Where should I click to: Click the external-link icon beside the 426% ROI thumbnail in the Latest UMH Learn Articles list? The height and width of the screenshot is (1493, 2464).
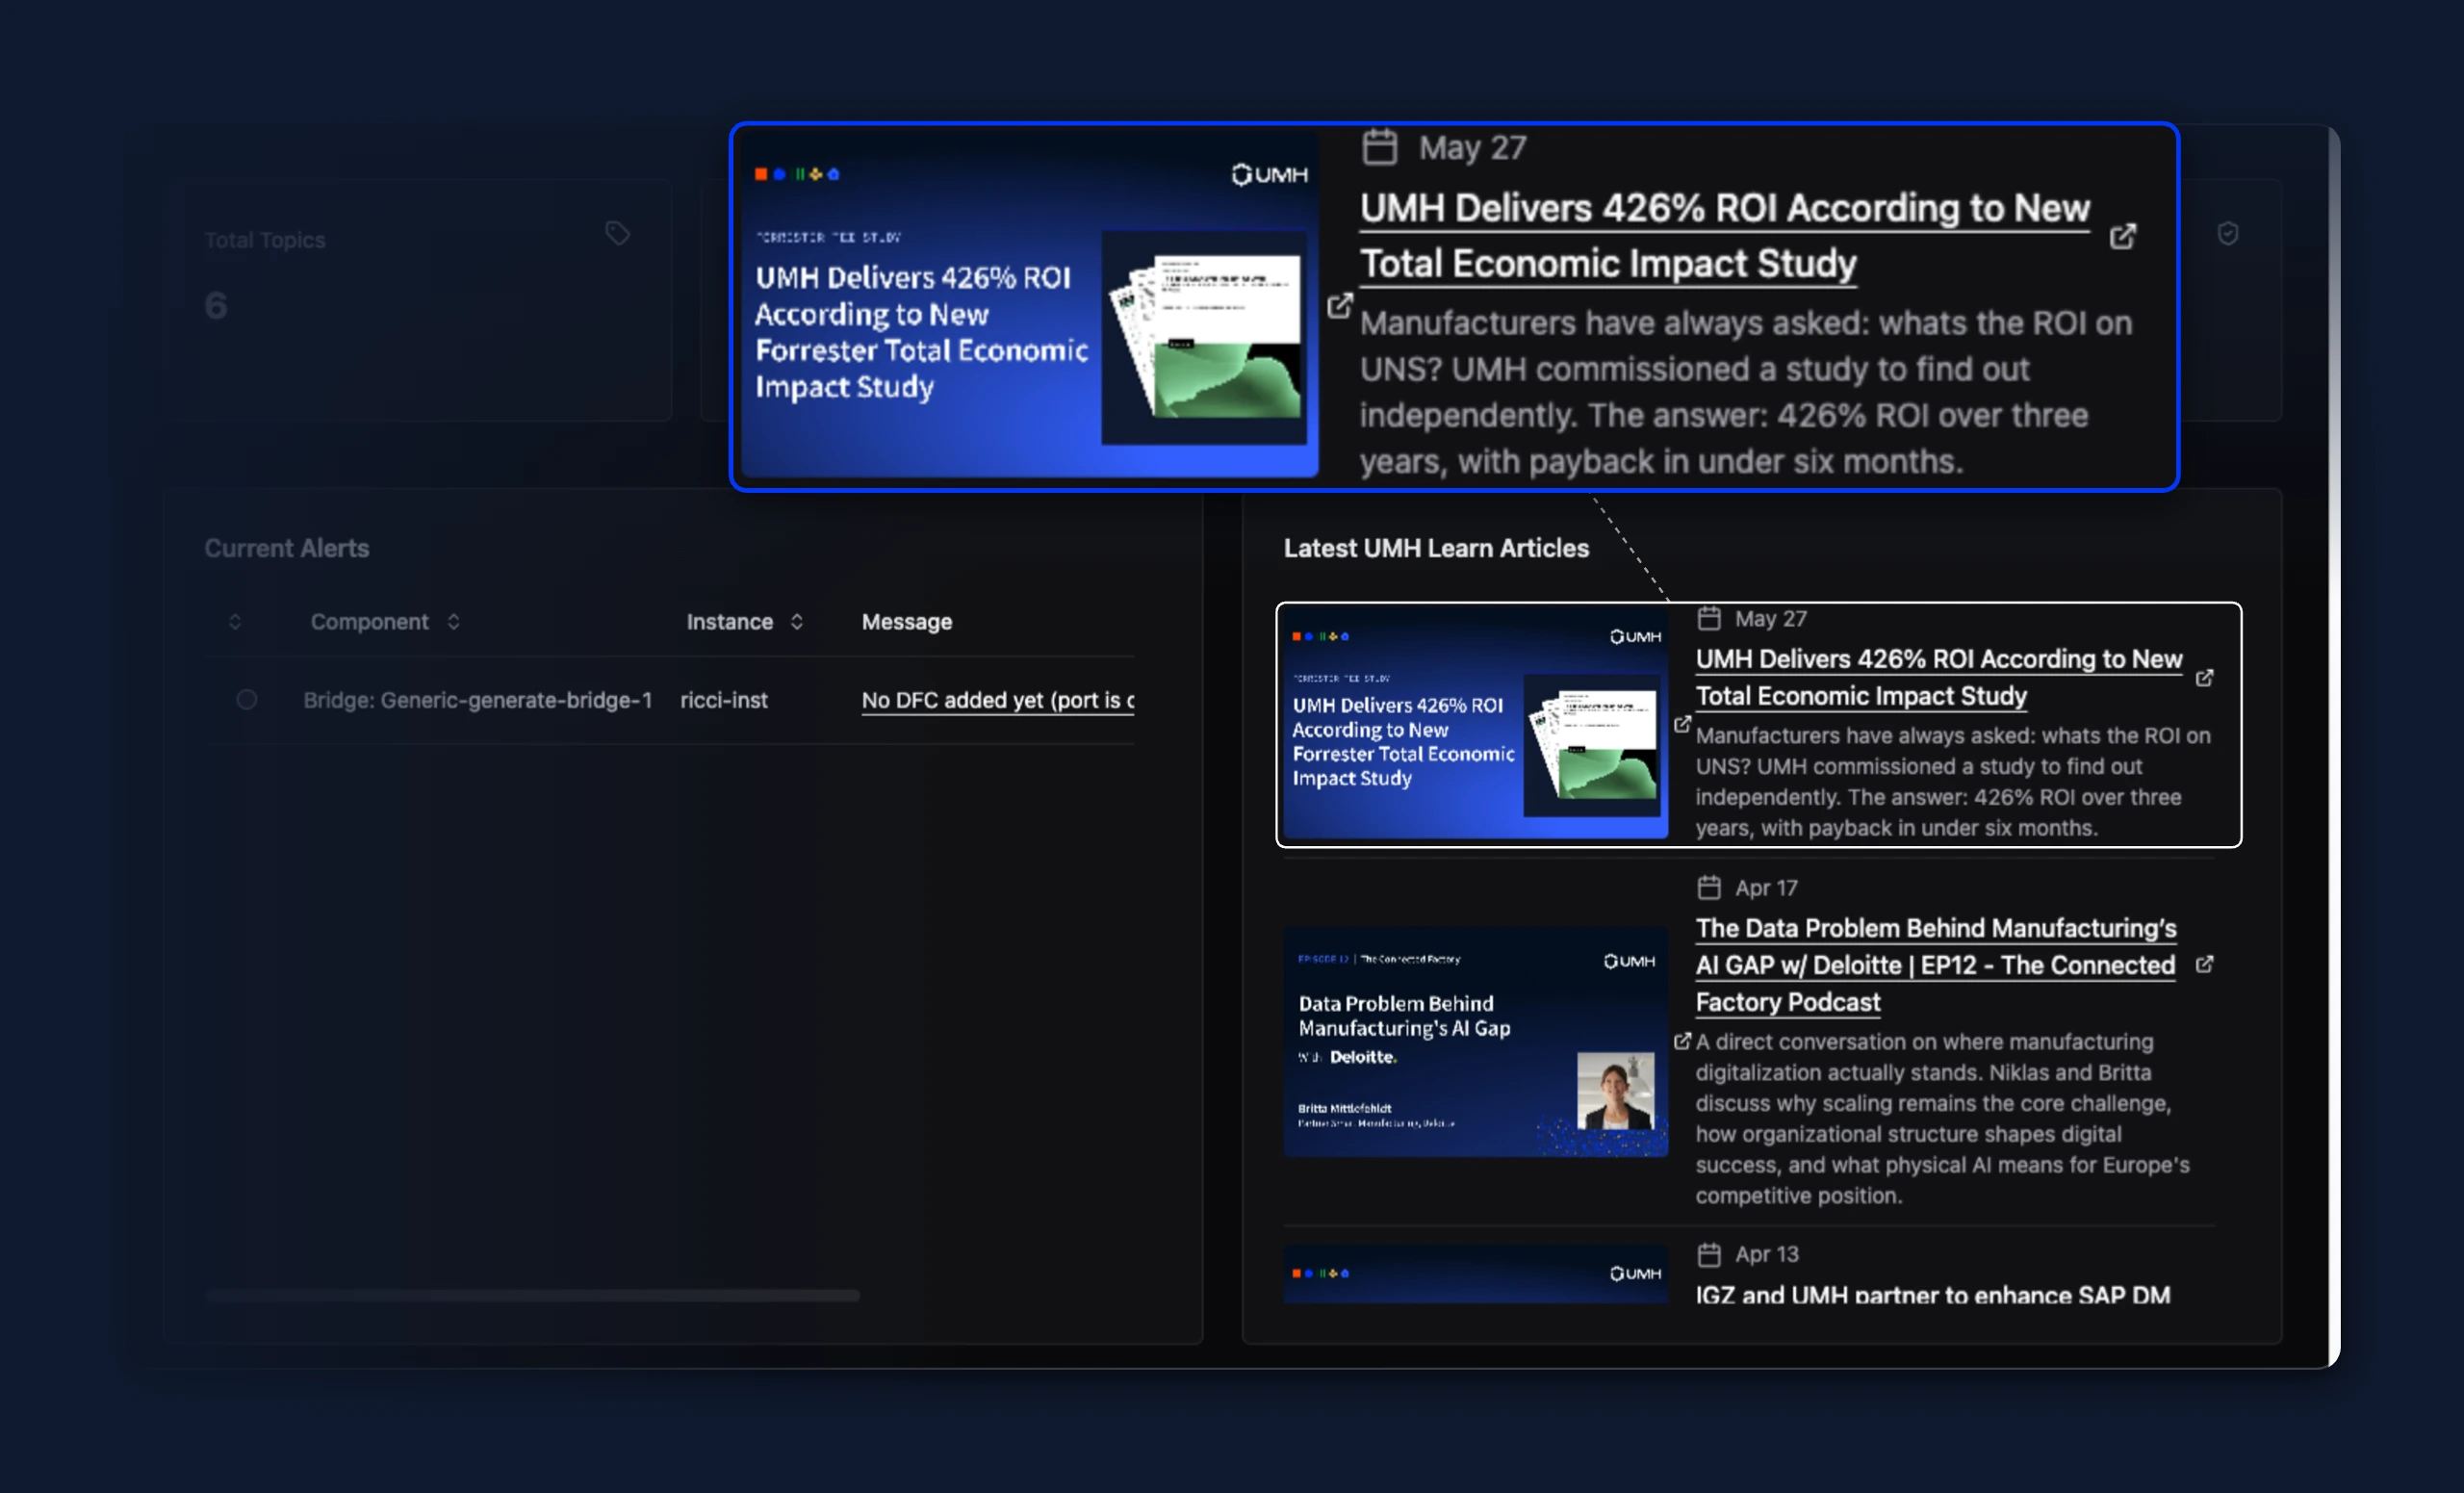[x=1682, y=723]
